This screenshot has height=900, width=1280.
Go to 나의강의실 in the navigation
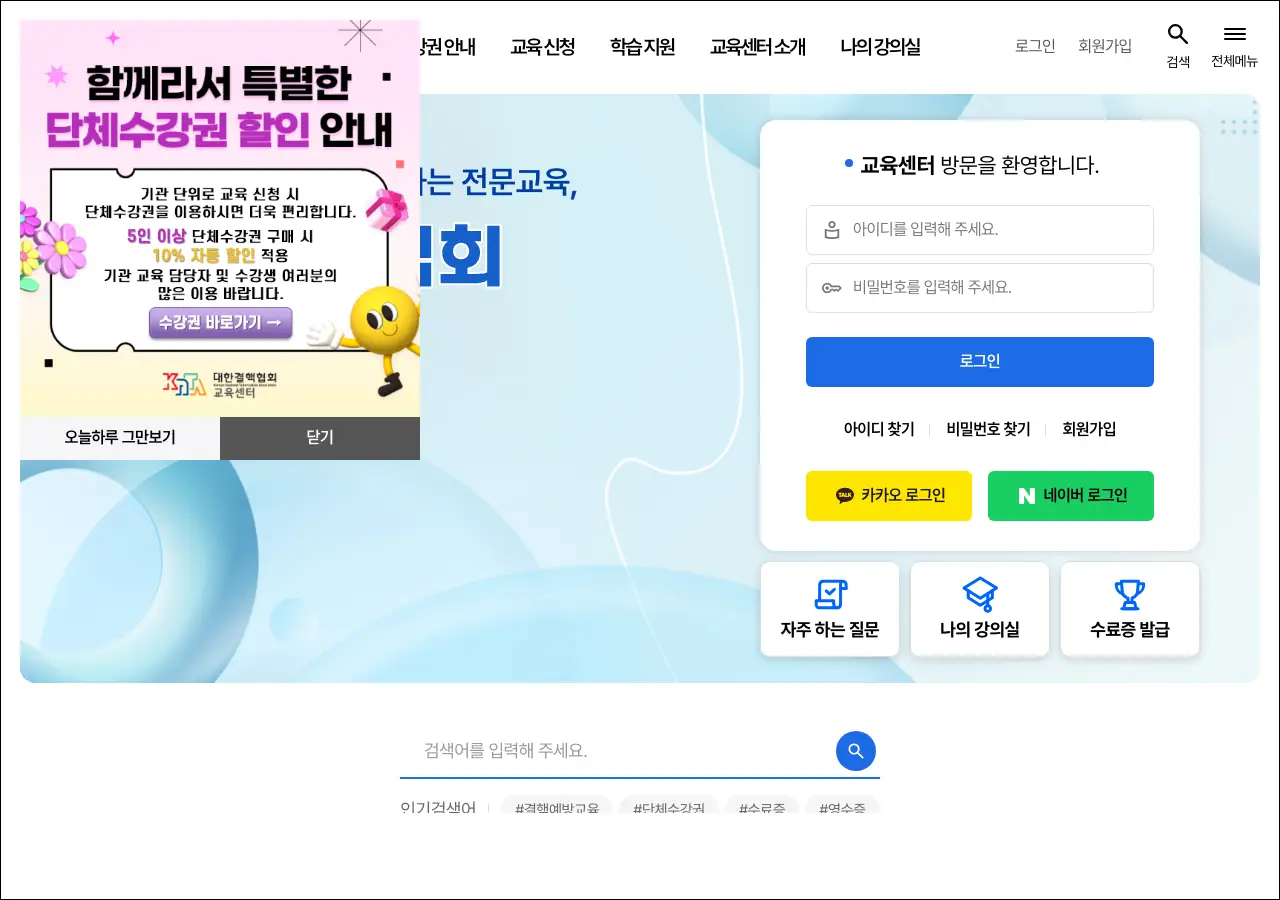coord(880,47)
